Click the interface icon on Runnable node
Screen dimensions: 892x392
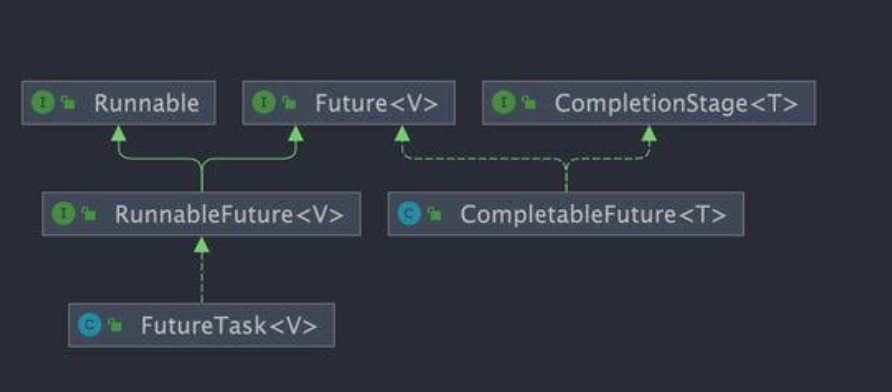(x=43, y=103)
